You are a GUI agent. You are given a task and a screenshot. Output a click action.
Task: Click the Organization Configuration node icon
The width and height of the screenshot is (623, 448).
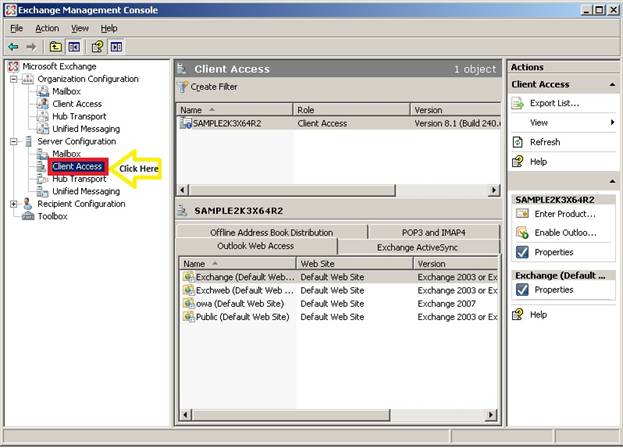(x=28, y=79)
